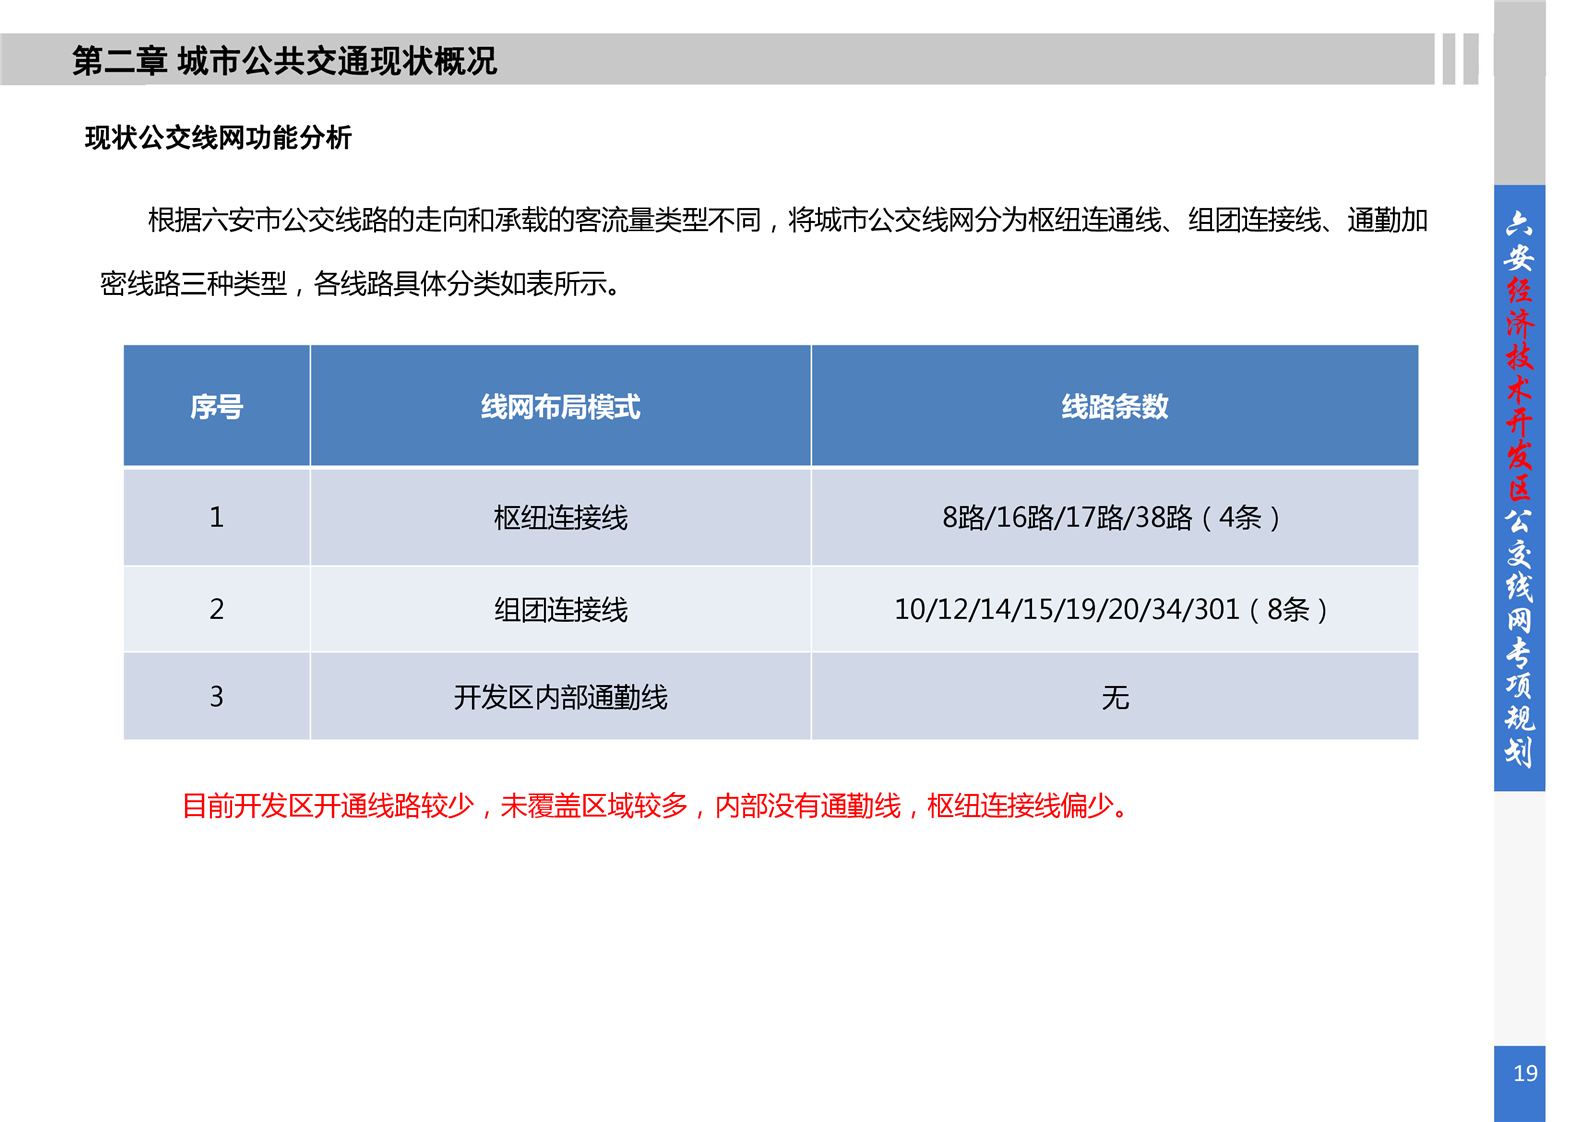Click the paragraph line starting 密线路三种类型
The width and height of the screenshot is (1587, 1122).
coord(361,284)
